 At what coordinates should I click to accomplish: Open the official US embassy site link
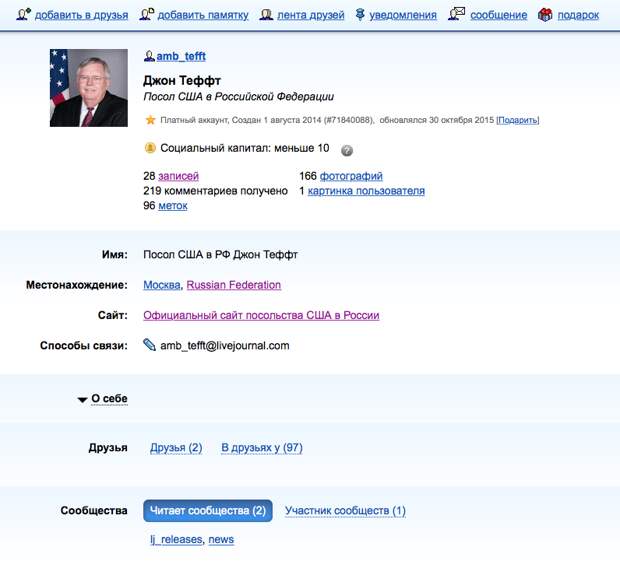261,315
